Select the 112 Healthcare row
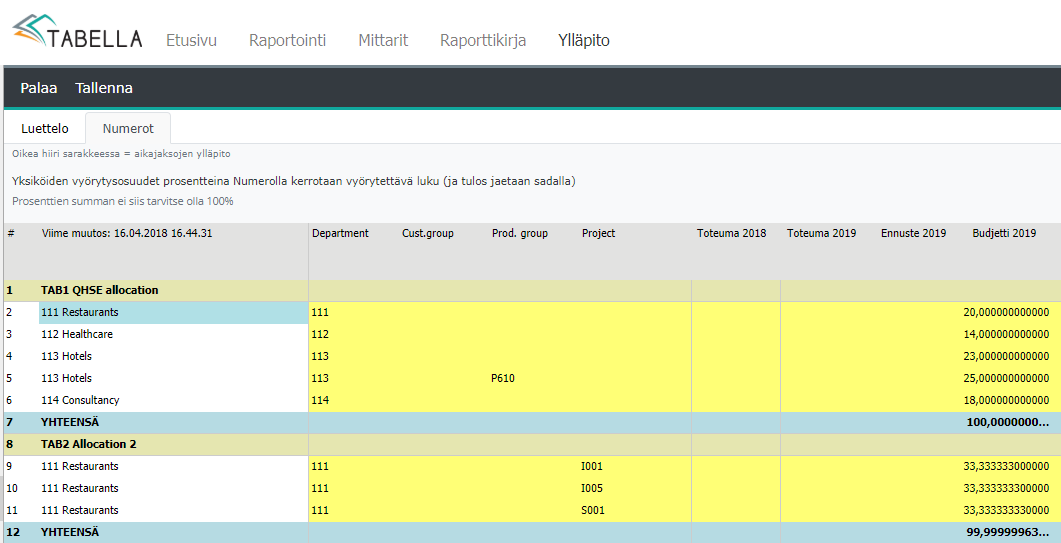The image size is (1061, 543). click(x=77, y=334)
